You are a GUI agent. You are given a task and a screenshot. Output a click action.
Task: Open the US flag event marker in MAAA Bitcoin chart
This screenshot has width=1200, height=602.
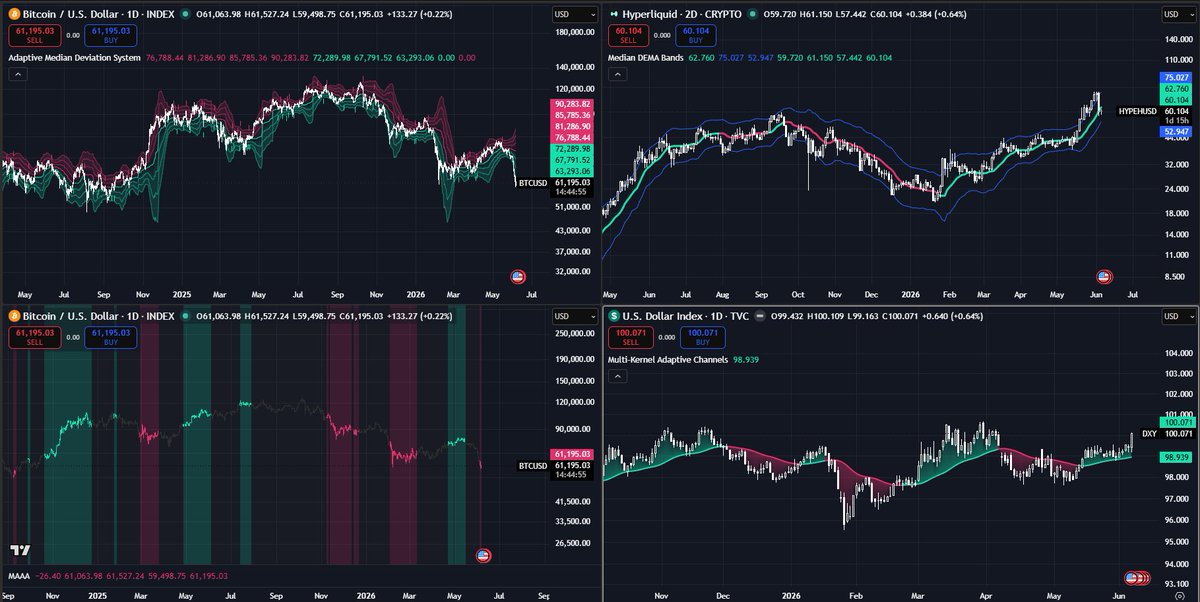[483, 555]
